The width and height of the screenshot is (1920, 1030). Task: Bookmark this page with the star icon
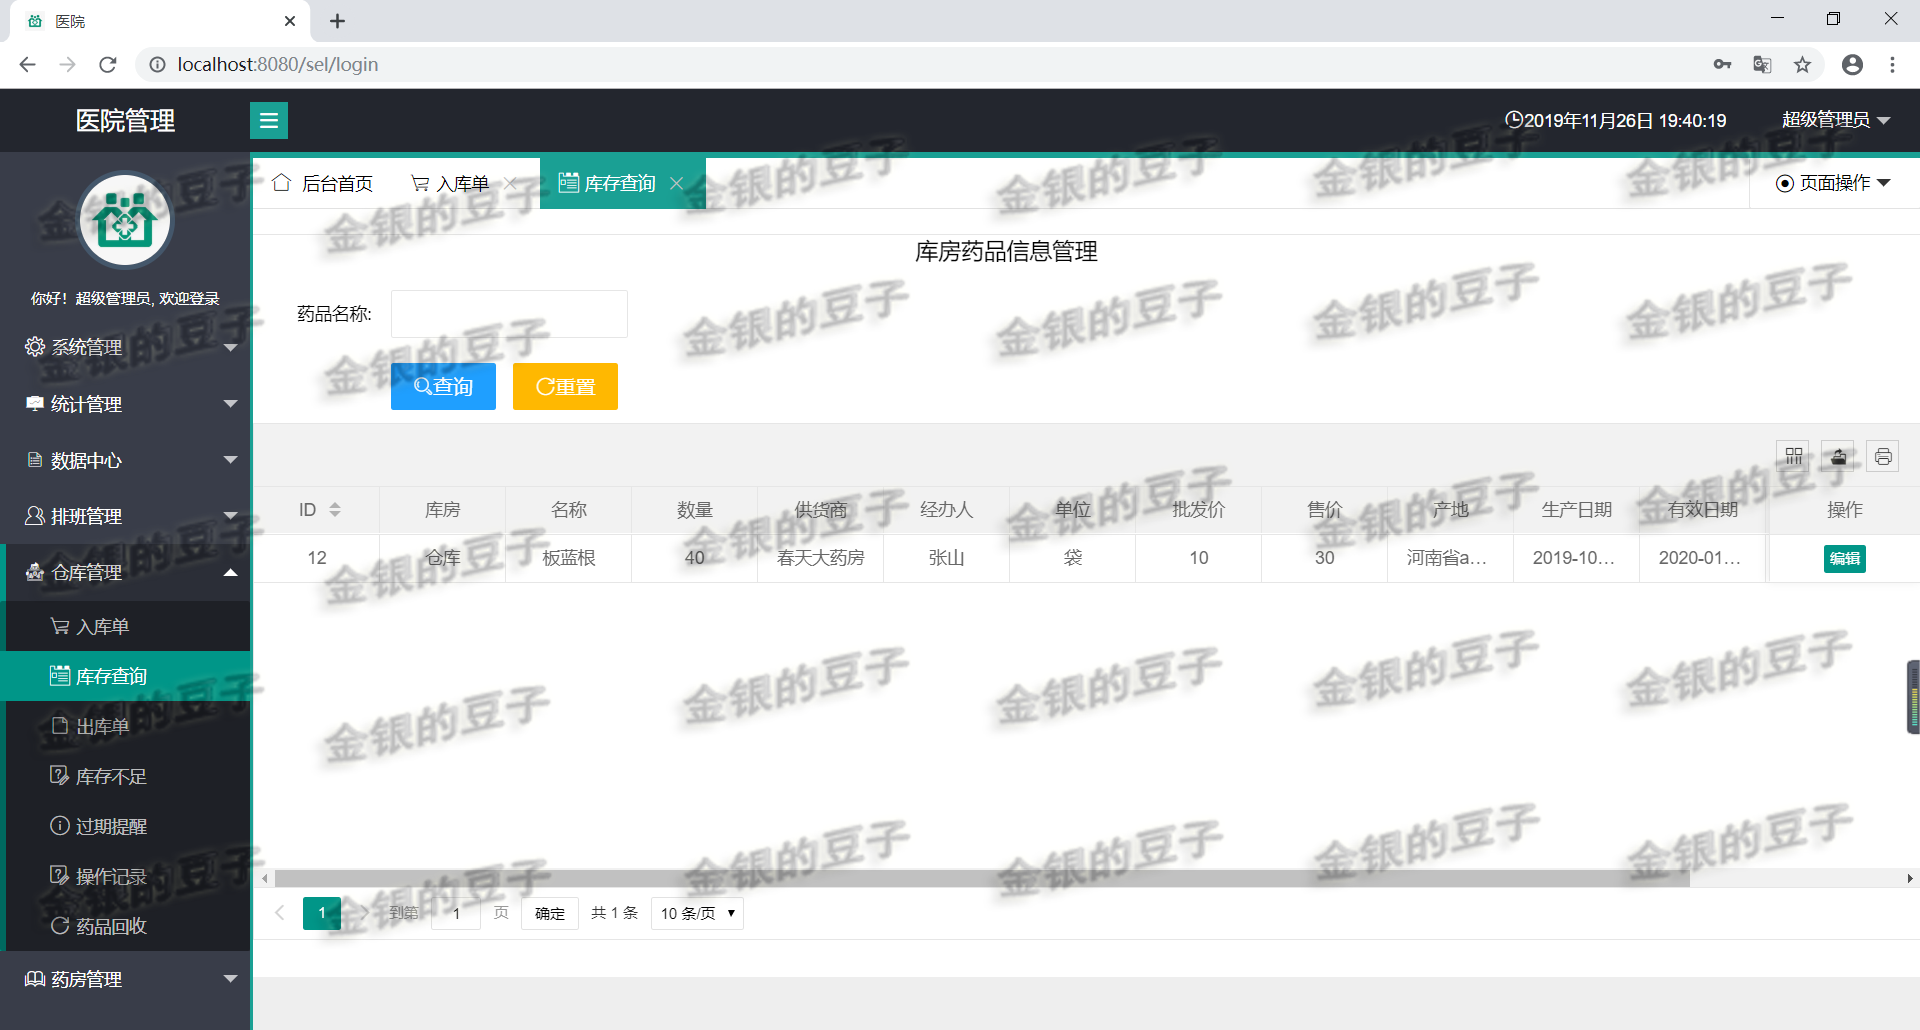[1802, 64]
